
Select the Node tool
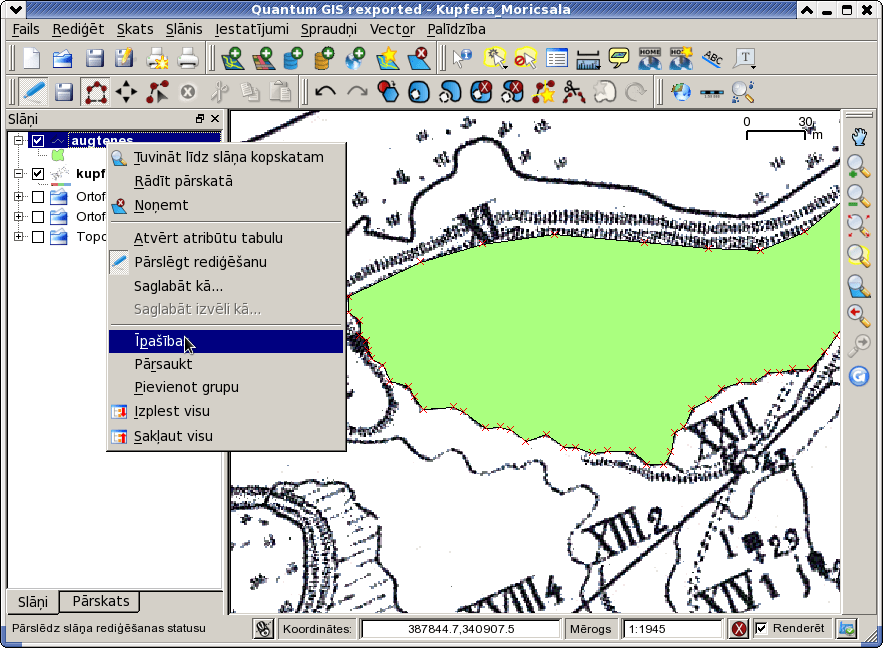coord(157,92)
